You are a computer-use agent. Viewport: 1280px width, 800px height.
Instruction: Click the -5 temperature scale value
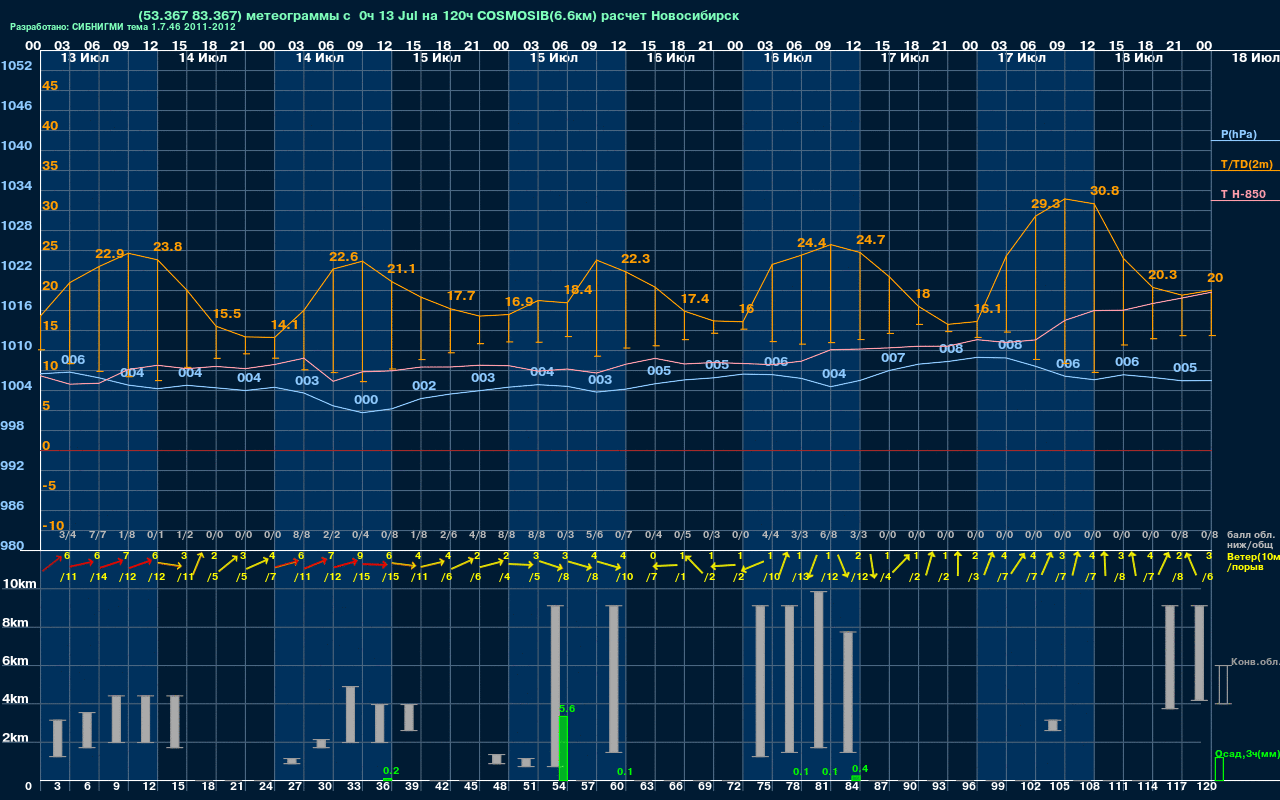click(x=49, y=486)
